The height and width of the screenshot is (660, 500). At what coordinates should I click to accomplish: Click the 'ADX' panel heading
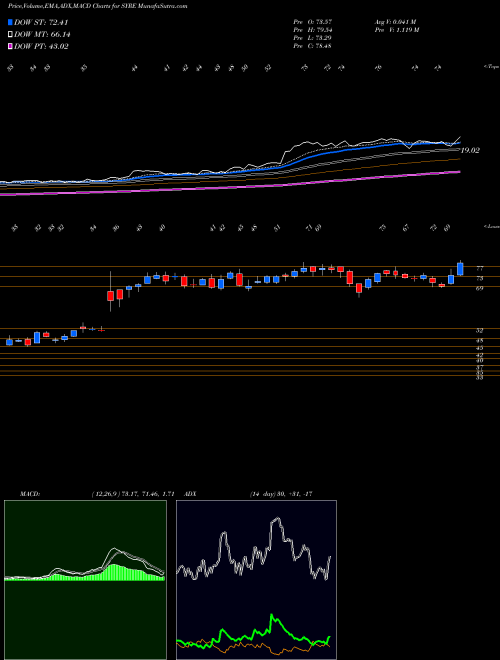click(189, 494)
